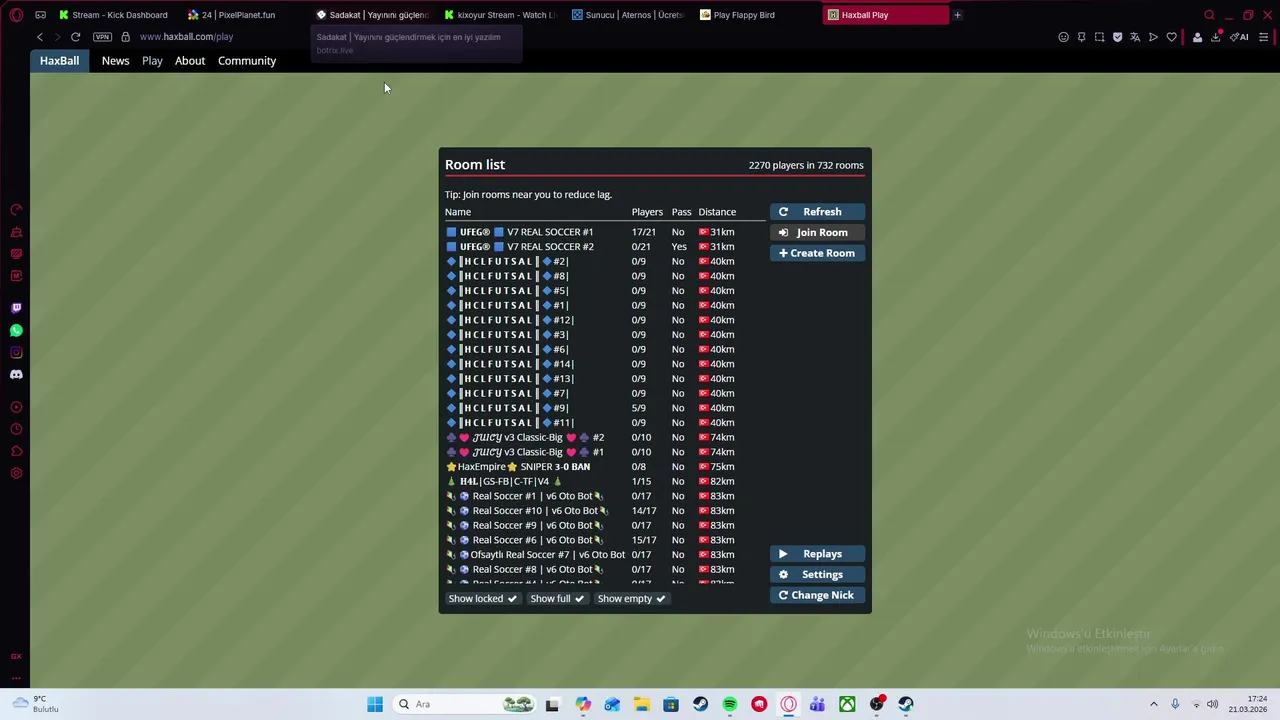Open Spotify from the taskbar
The height and width of the screenshot is (720, 1280).
tap(729, 704)
